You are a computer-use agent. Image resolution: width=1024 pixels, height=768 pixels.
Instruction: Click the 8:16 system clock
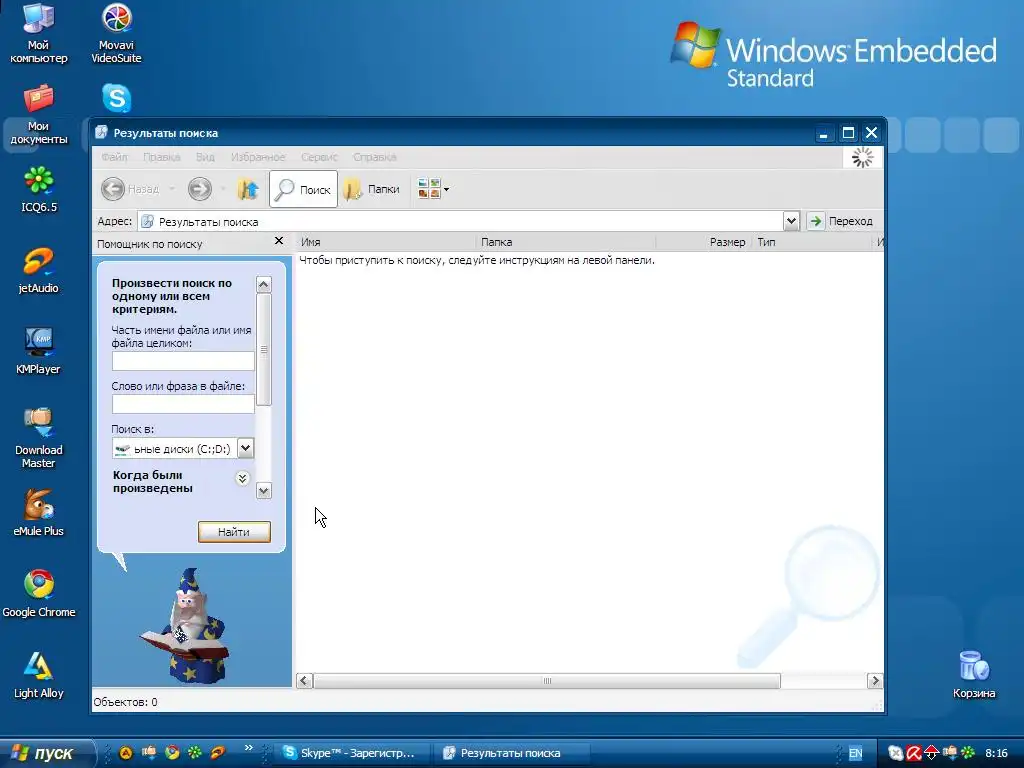(x=997, y=753)
